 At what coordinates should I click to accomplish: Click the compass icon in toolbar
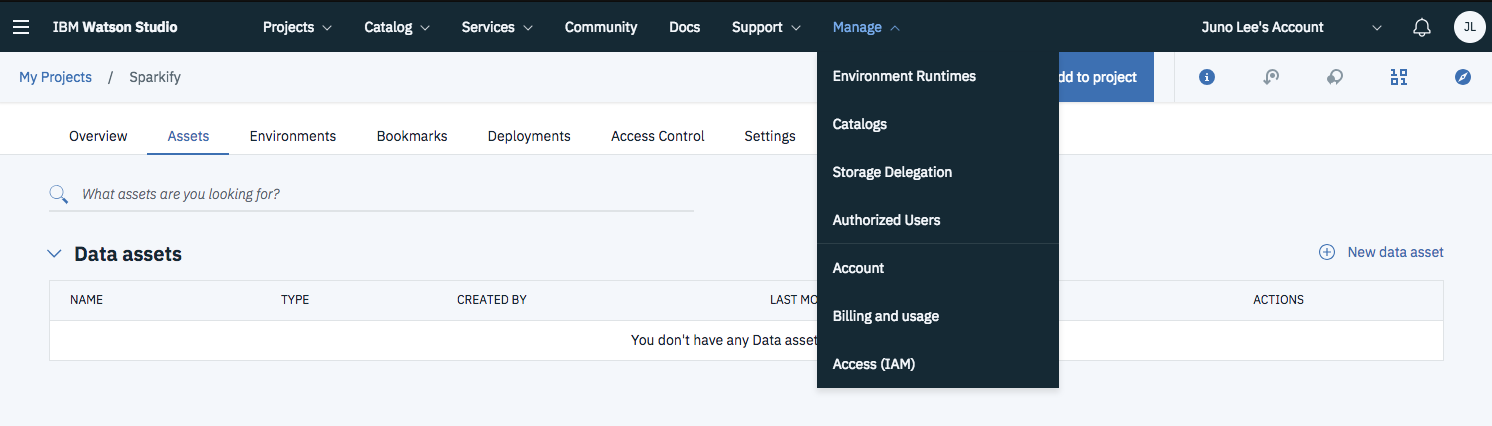[1463, 77]
